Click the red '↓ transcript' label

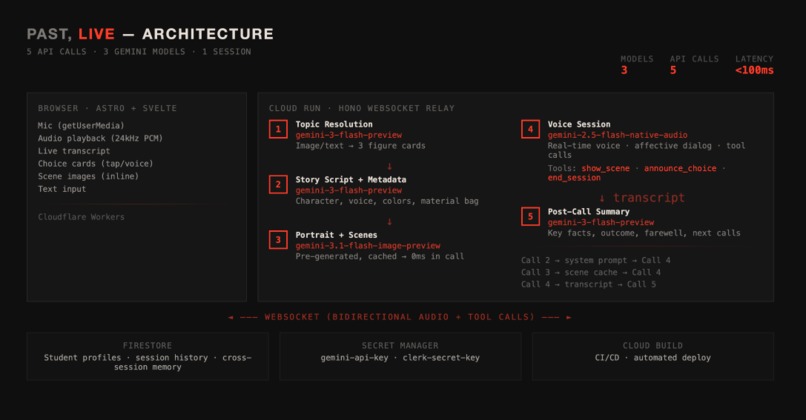tap(642, 198)
